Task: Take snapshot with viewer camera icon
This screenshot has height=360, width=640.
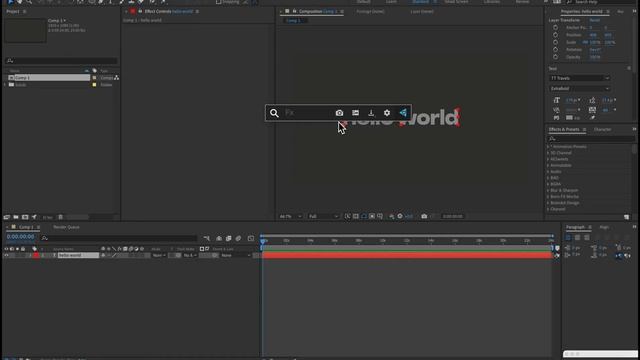Action: tap(424, 216)
